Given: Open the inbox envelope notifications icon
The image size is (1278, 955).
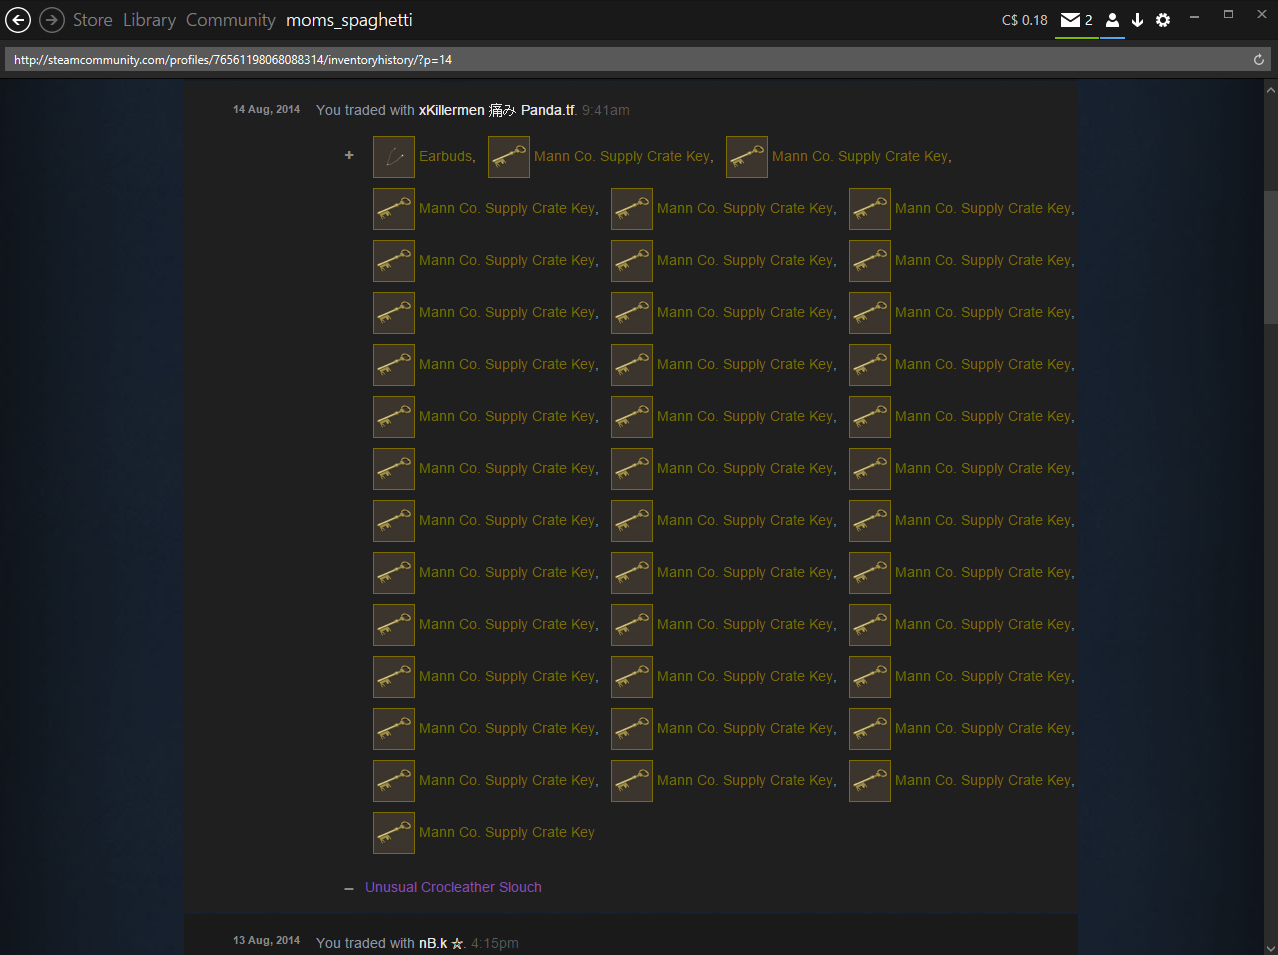Looking at the screenshot, I should [1070, 20].
